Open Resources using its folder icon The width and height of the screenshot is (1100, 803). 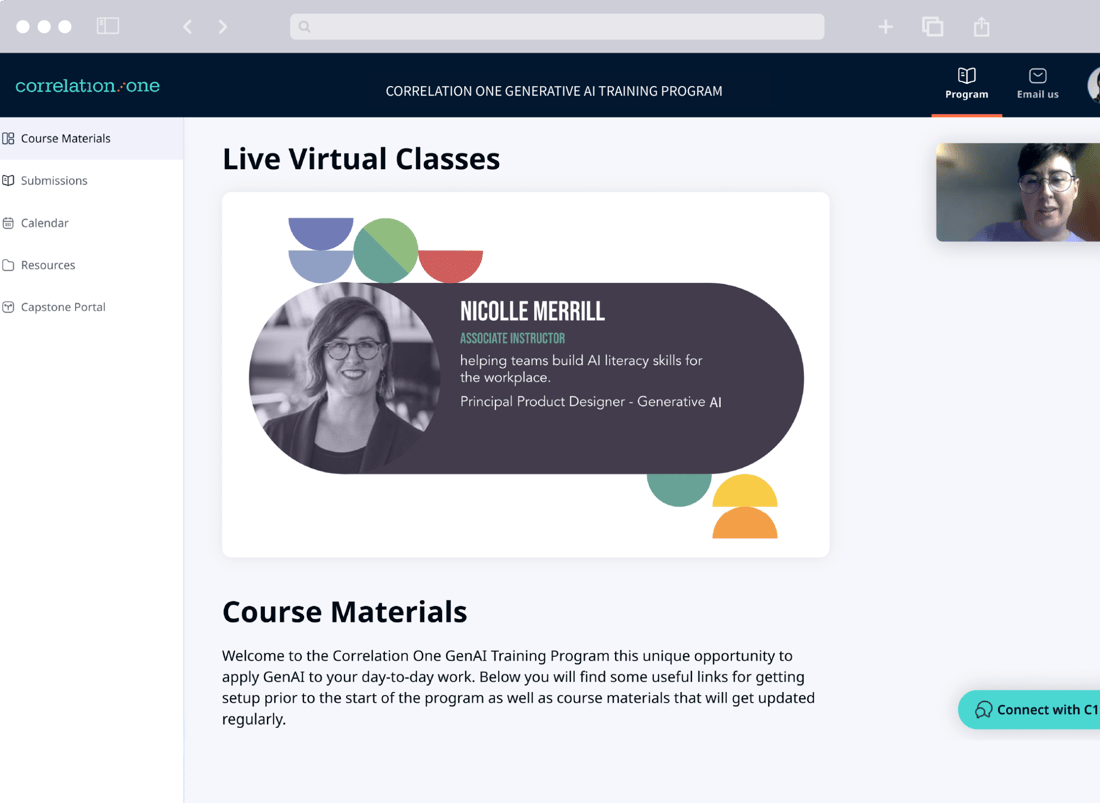click(9, 264)
